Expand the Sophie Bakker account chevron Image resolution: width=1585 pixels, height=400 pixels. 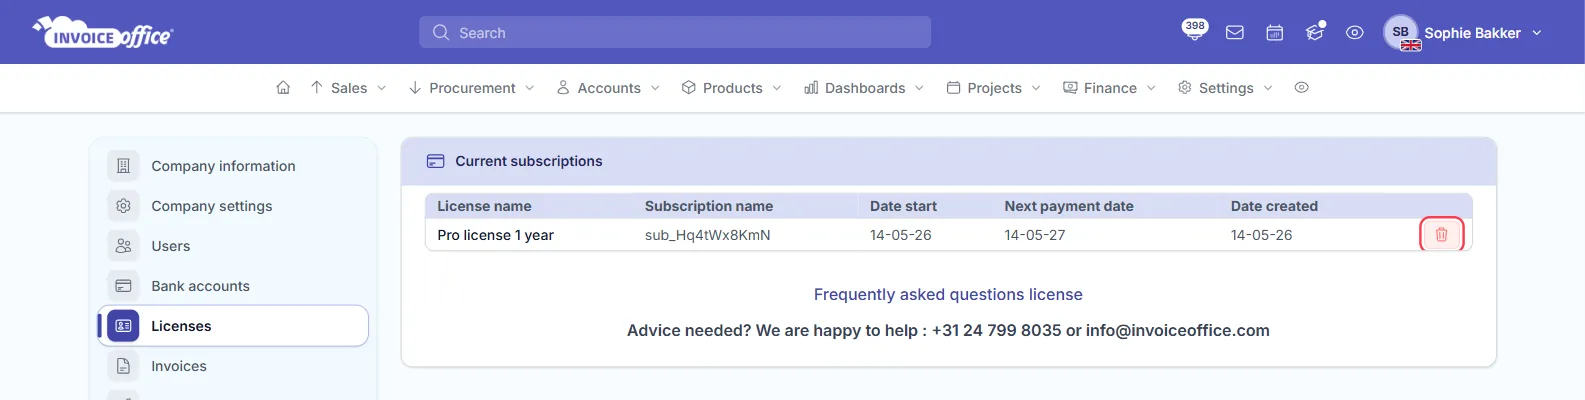(1537, 33)
